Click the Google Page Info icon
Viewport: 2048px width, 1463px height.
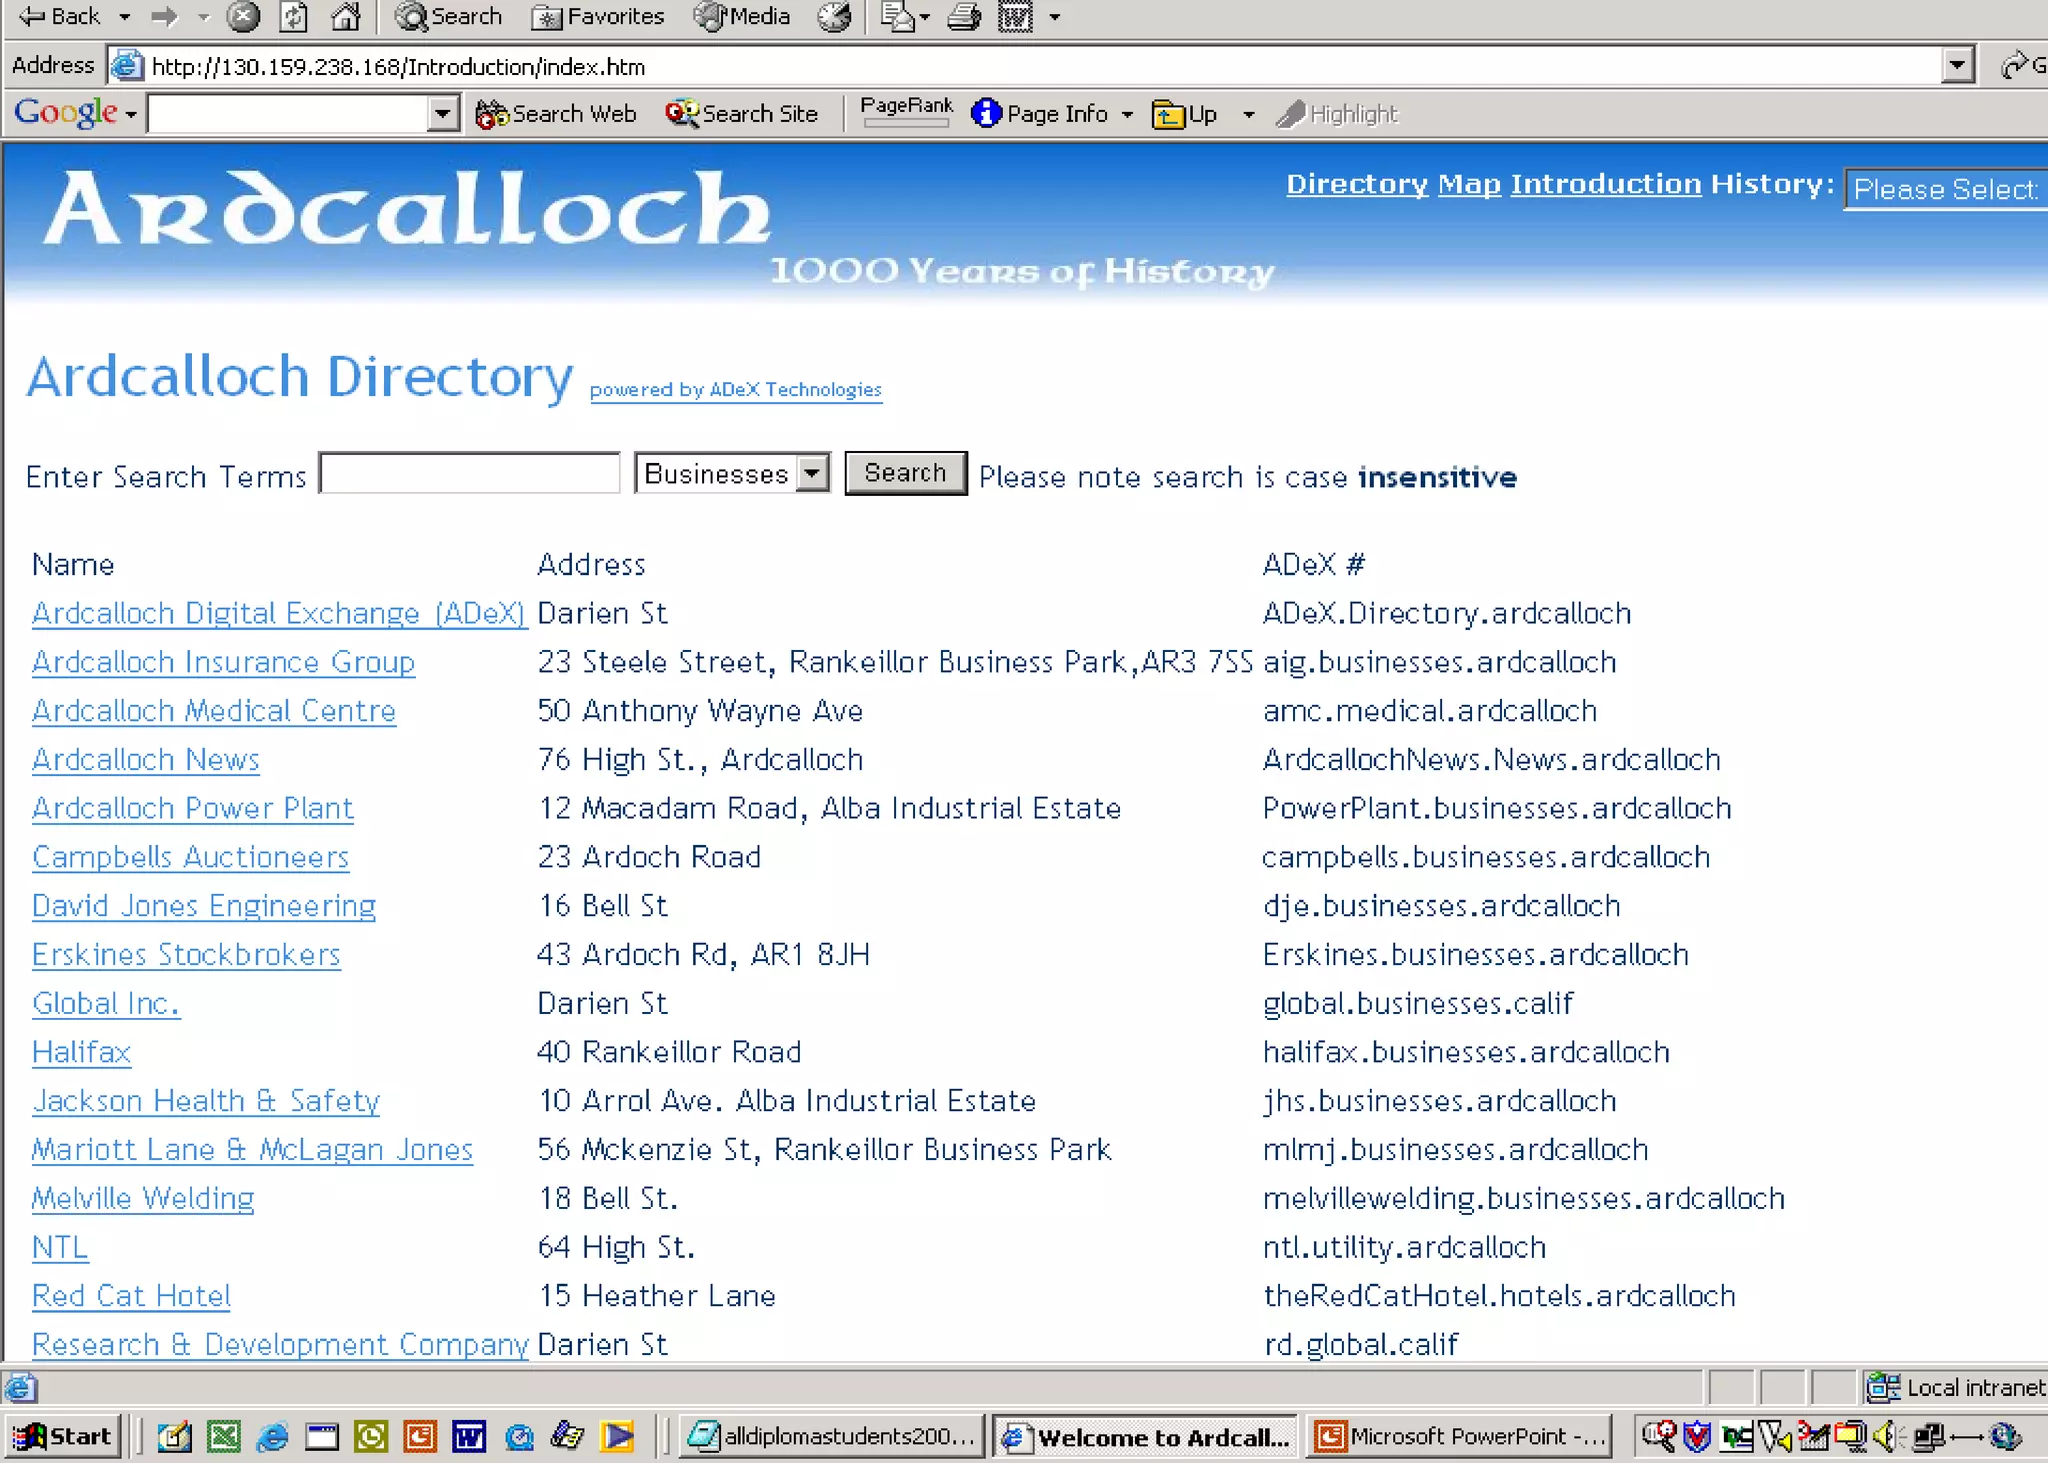(x=986, y=114)
